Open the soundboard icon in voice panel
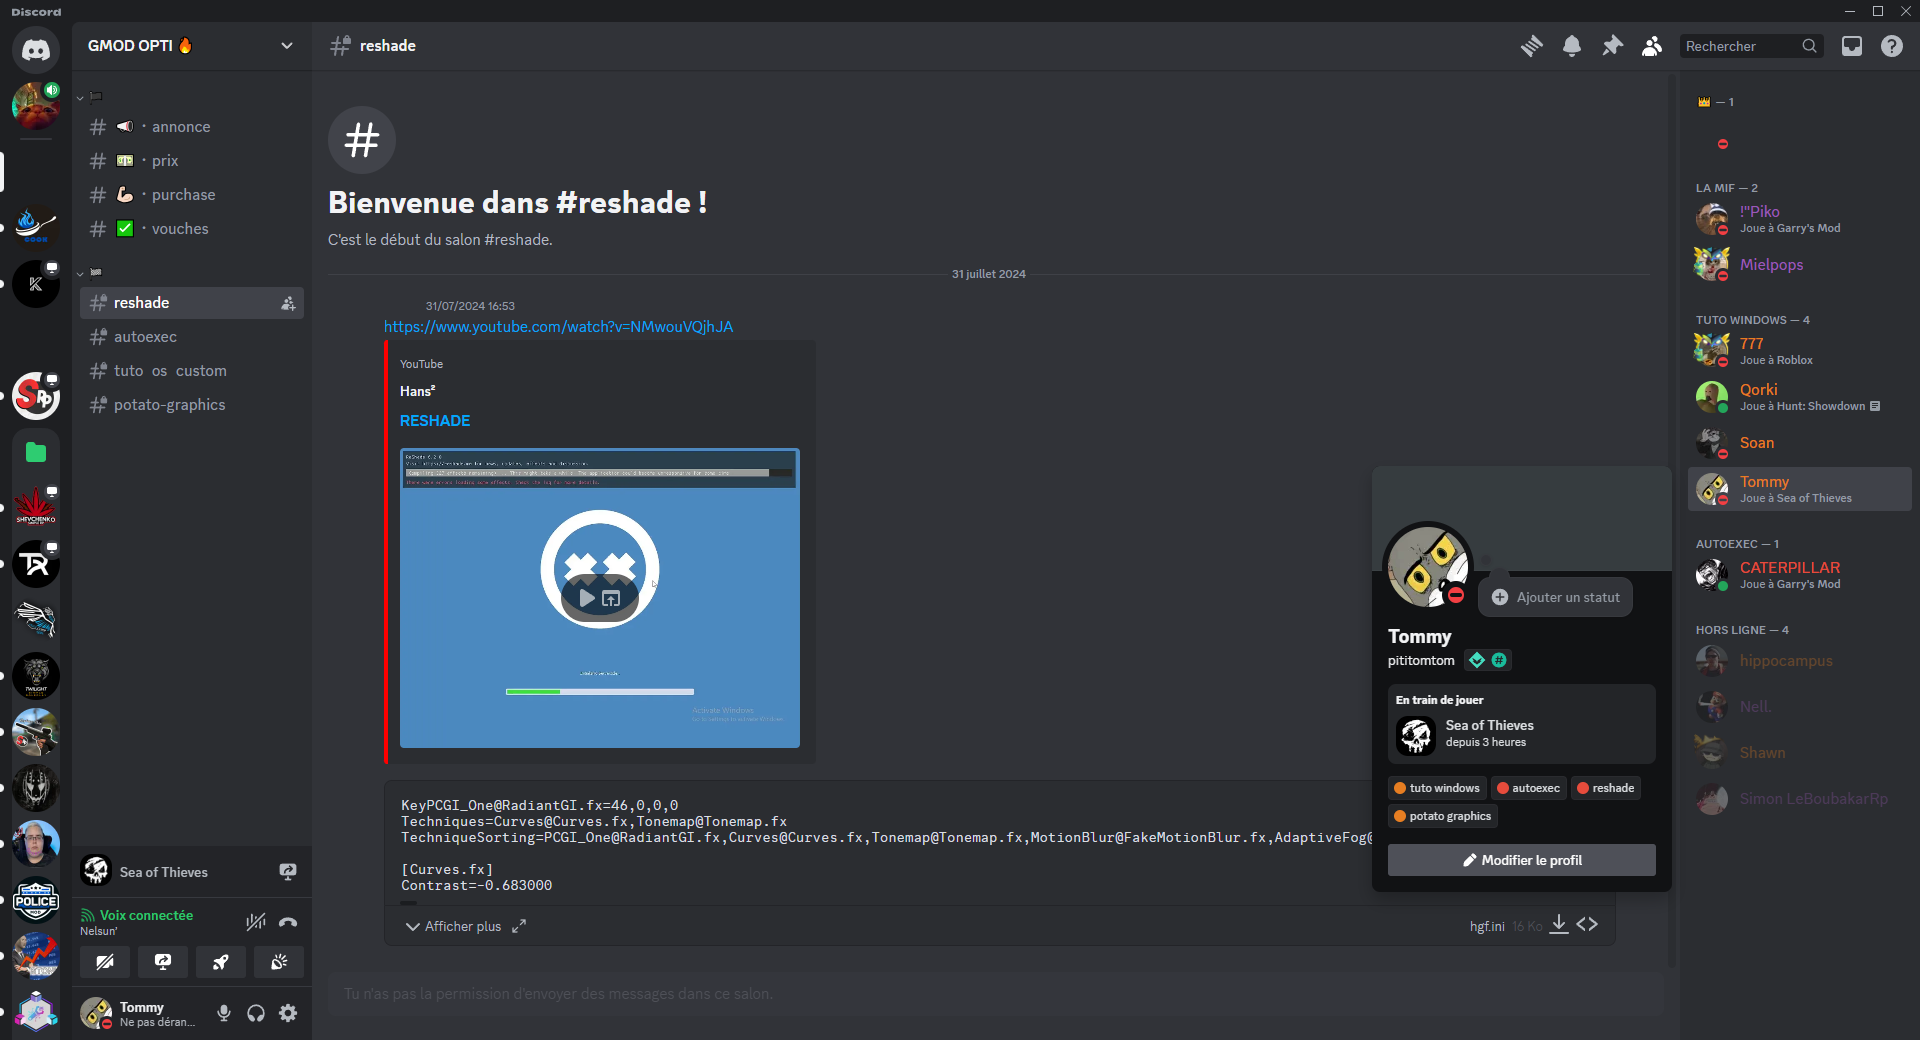 tap(279, 962)
